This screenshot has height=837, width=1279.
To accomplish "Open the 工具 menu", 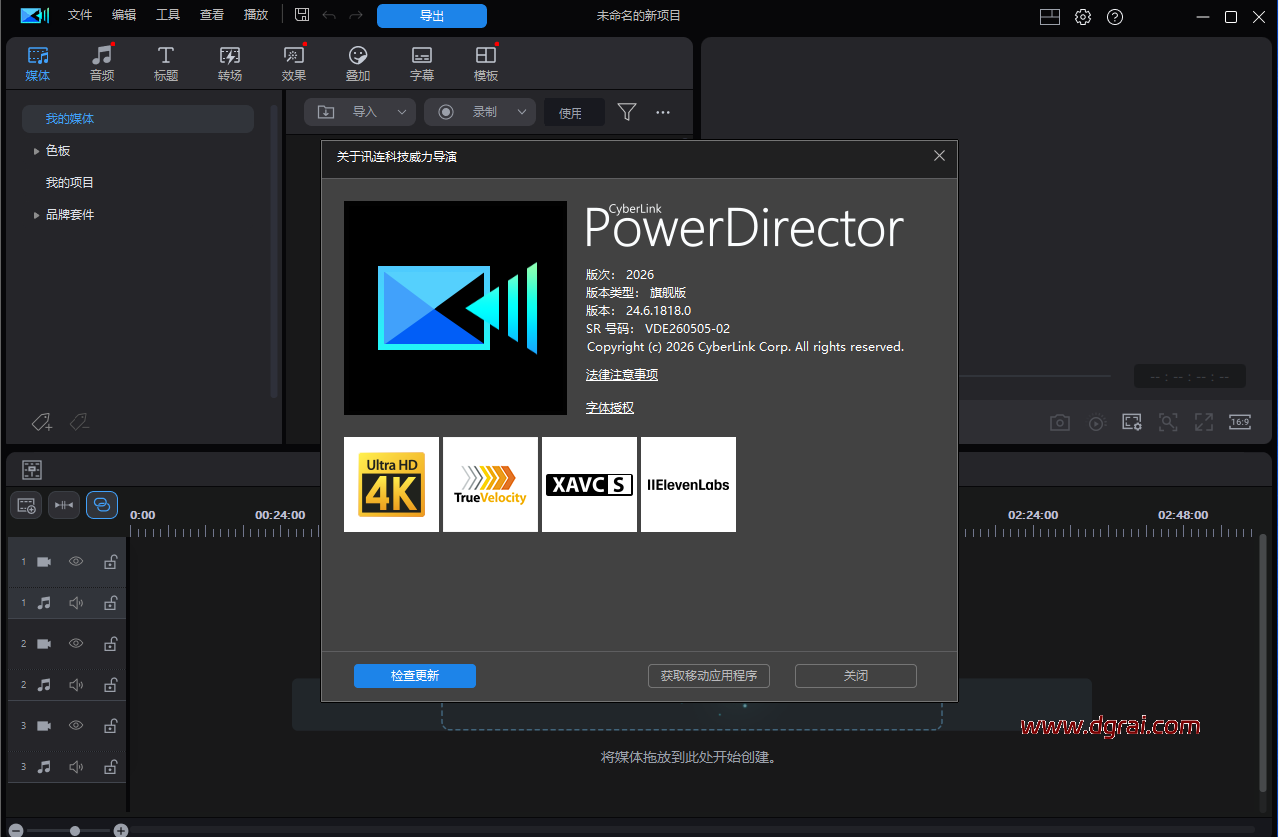I will 168,15.
